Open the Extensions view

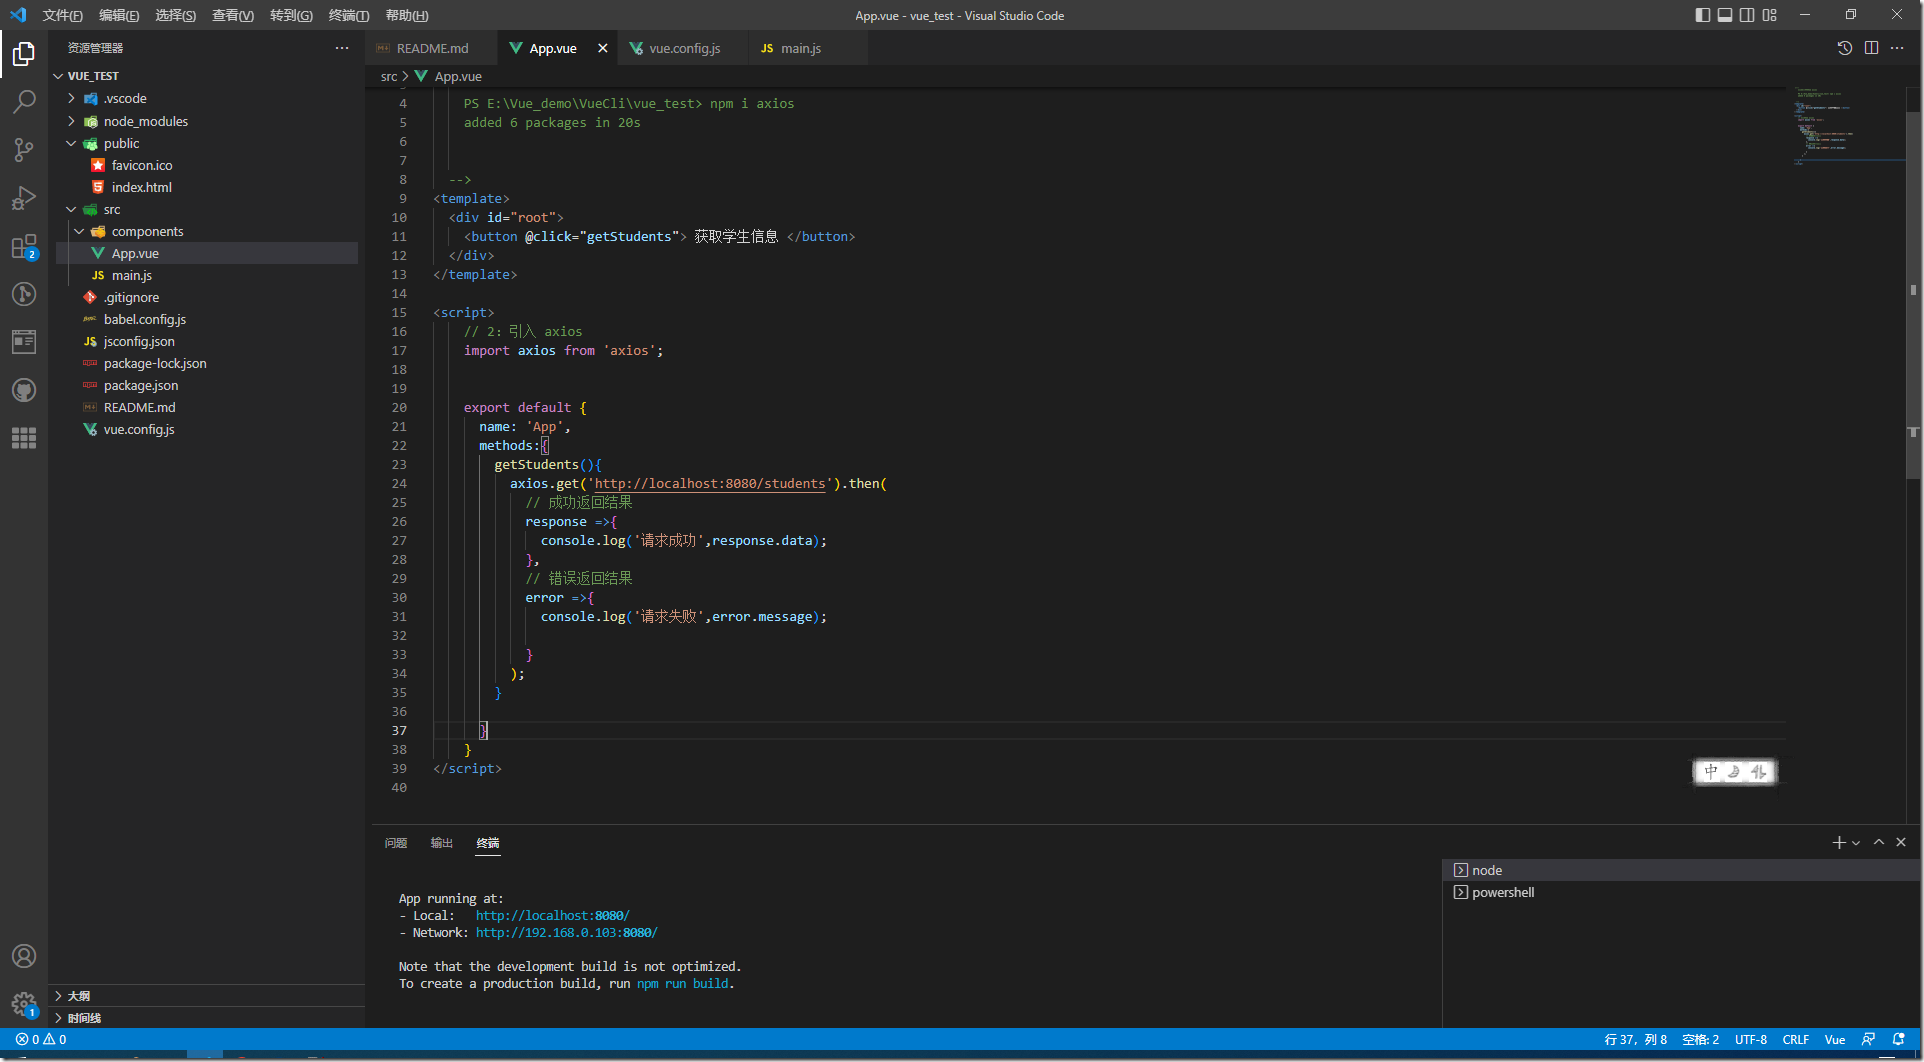24,246
